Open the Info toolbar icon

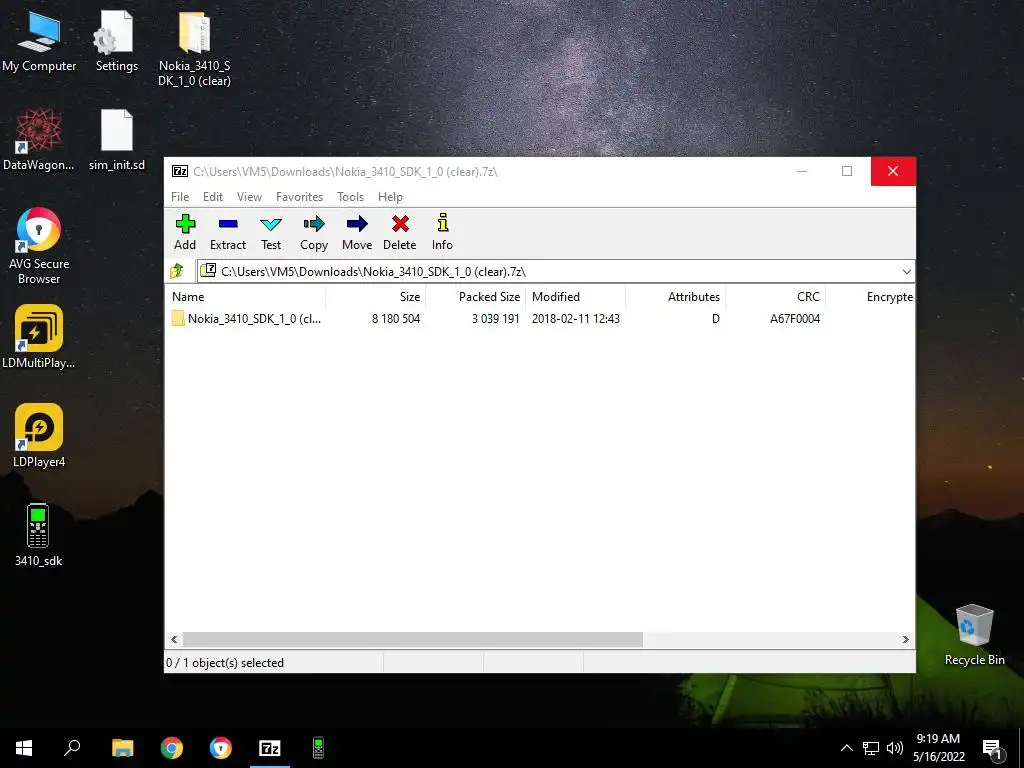(442, 232)
